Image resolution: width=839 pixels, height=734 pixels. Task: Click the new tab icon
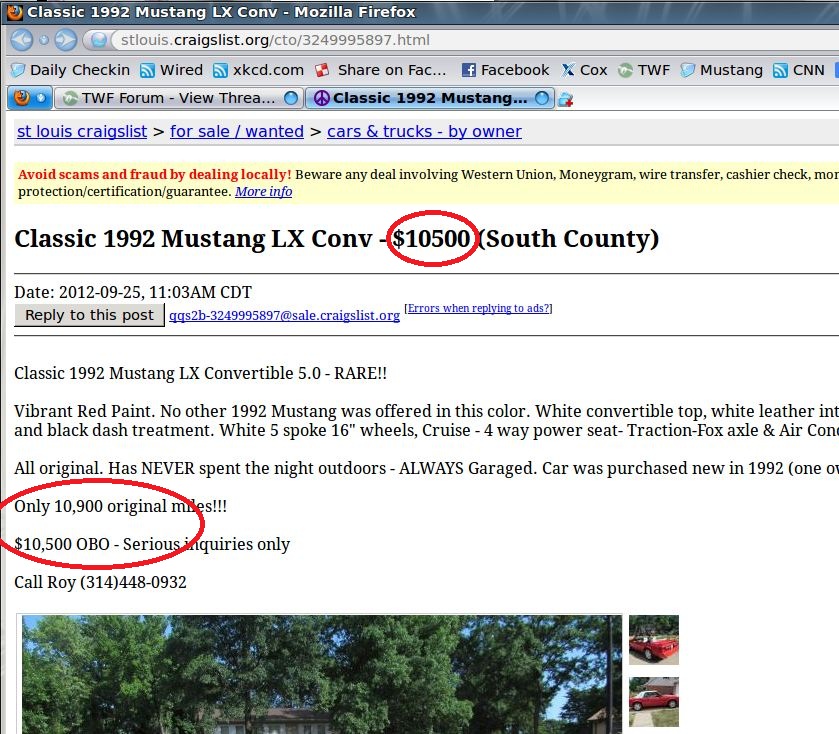tap(566, 99)
